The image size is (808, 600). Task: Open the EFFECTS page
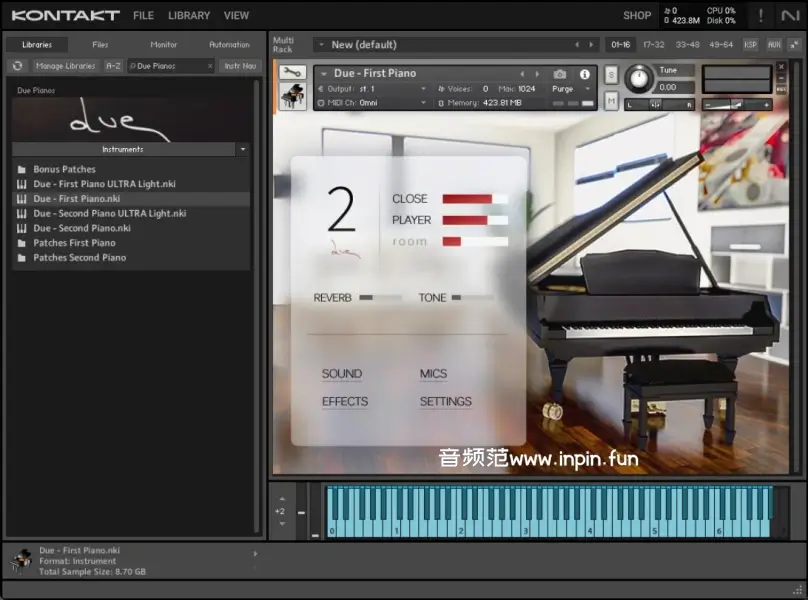[x=345, y=402]
